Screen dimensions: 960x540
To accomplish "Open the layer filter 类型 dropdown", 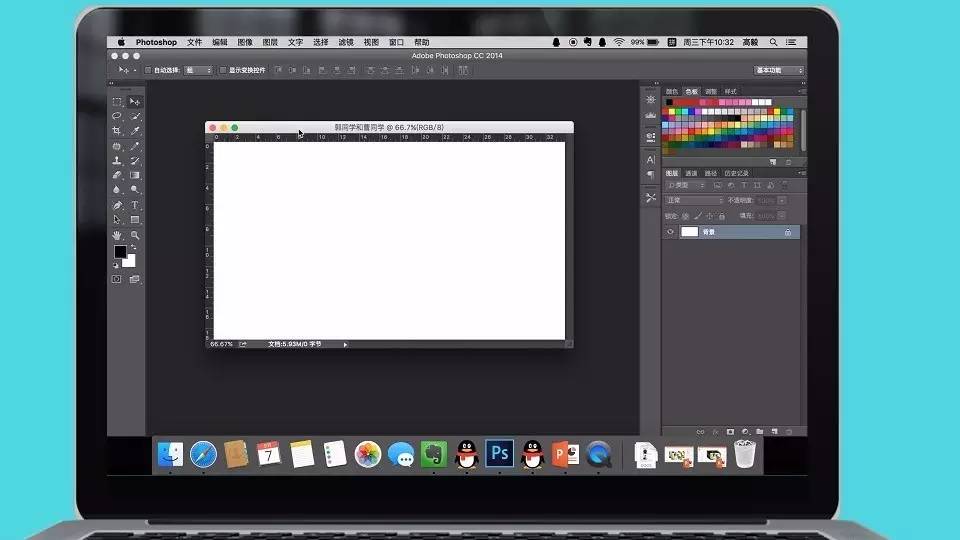I will [685, 185].
